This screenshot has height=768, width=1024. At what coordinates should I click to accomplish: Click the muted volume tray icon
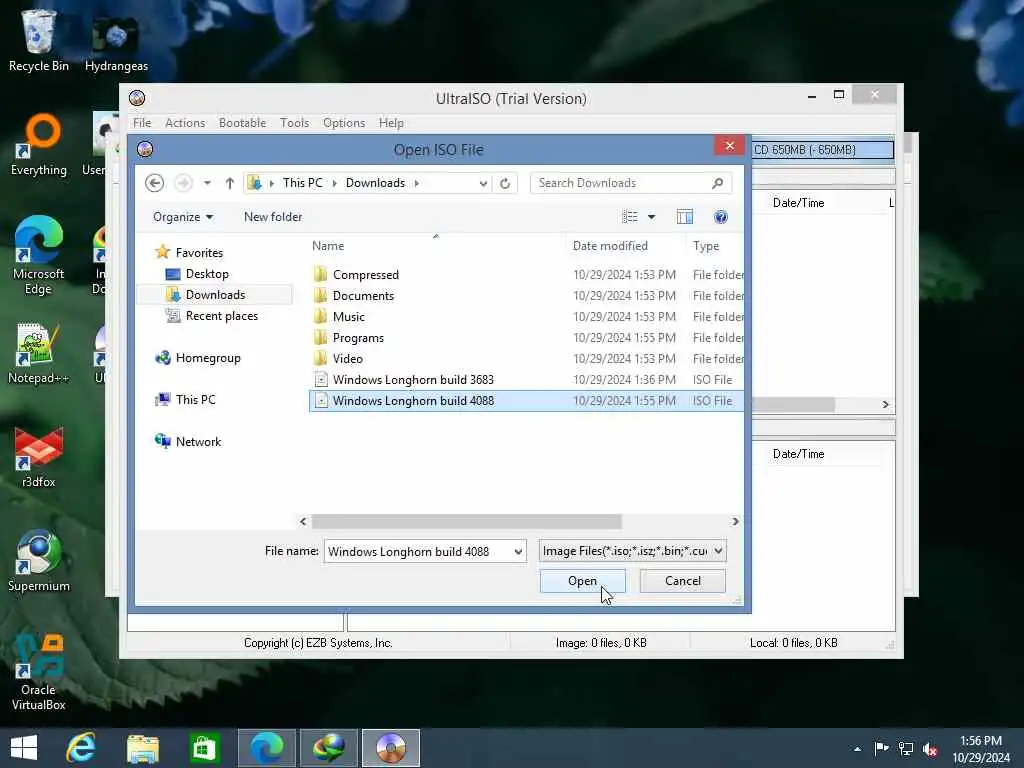pos(930,749)
